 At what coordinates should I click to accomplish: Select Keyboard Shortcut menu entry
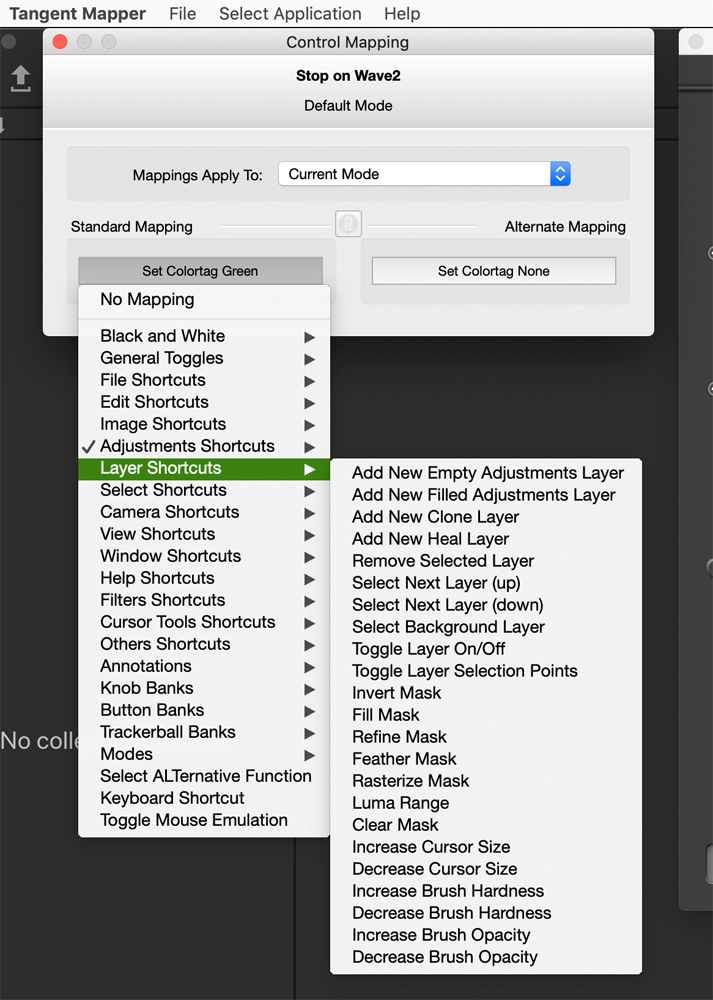point(172,798)
